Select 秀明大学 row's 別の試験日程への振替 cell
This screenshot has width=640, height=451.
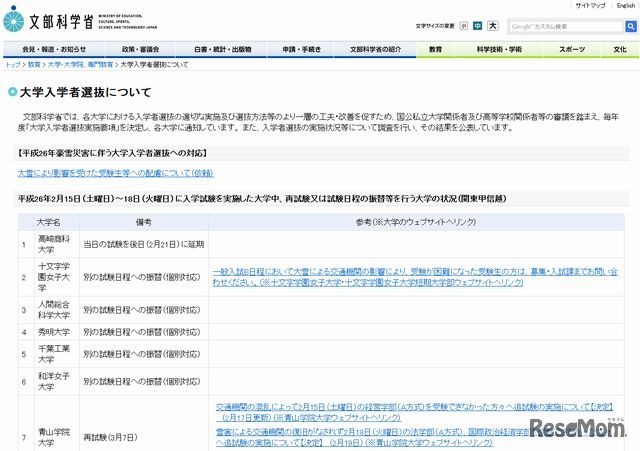(x=144, y=332)
